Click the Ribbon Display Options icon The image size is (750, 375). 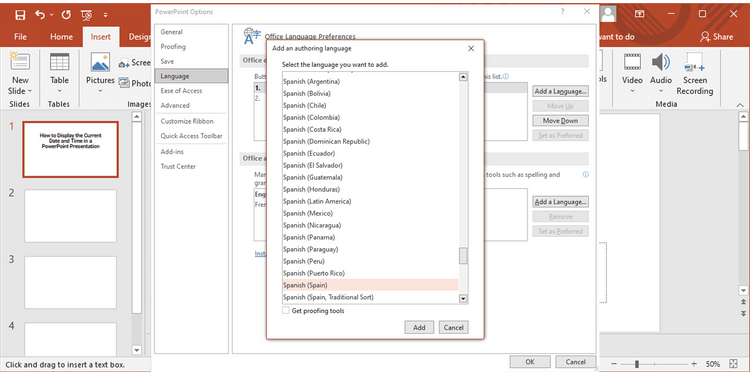click(x=640, y=14)
